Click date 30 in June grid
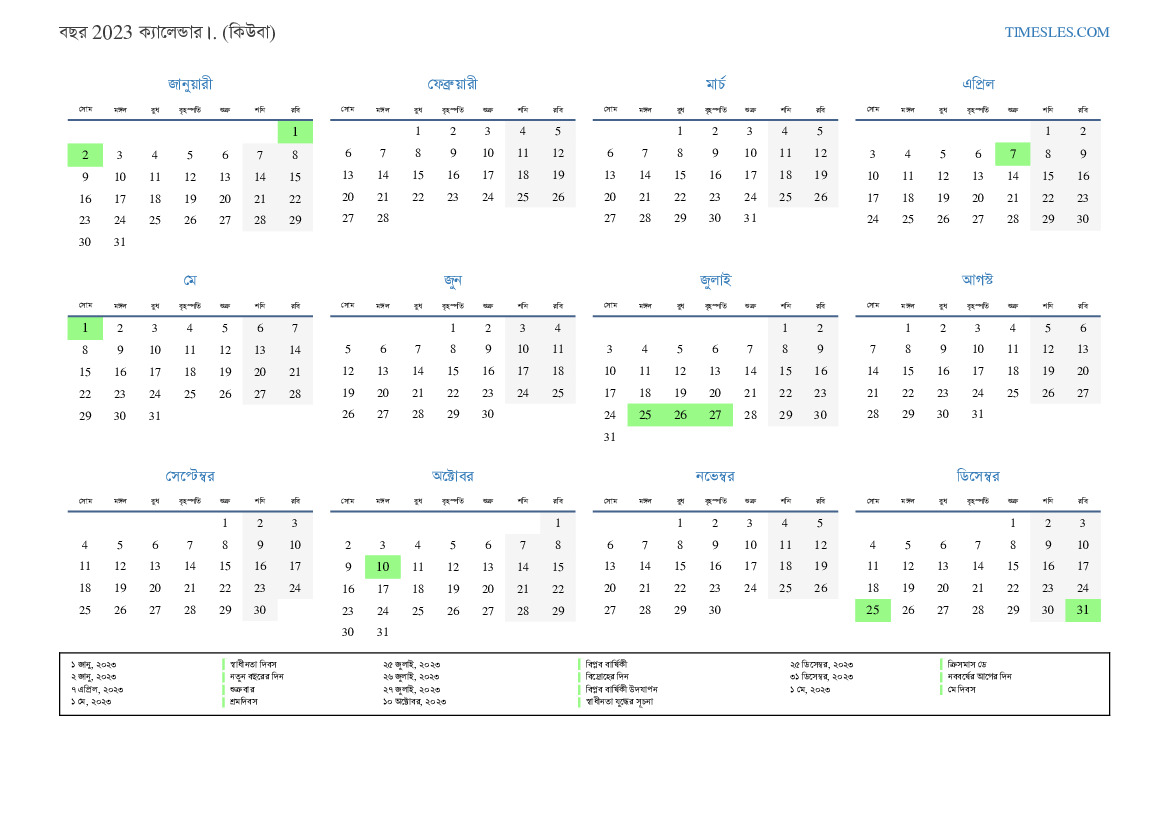The height and width of the screenshot is (827, 1169). coord(488,414)
